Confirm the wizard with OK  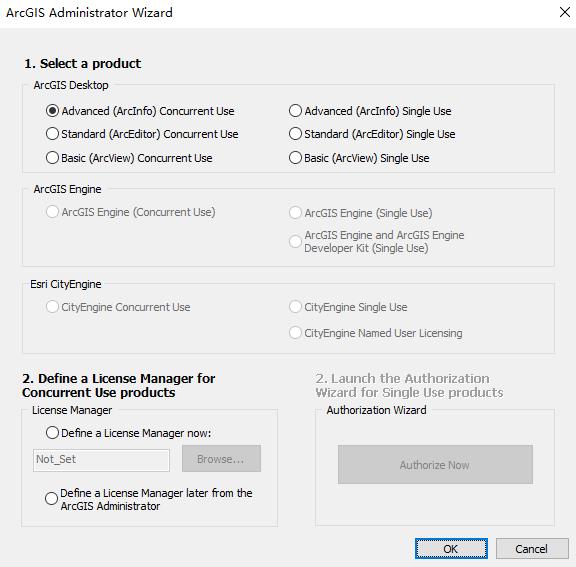(451, 549)
